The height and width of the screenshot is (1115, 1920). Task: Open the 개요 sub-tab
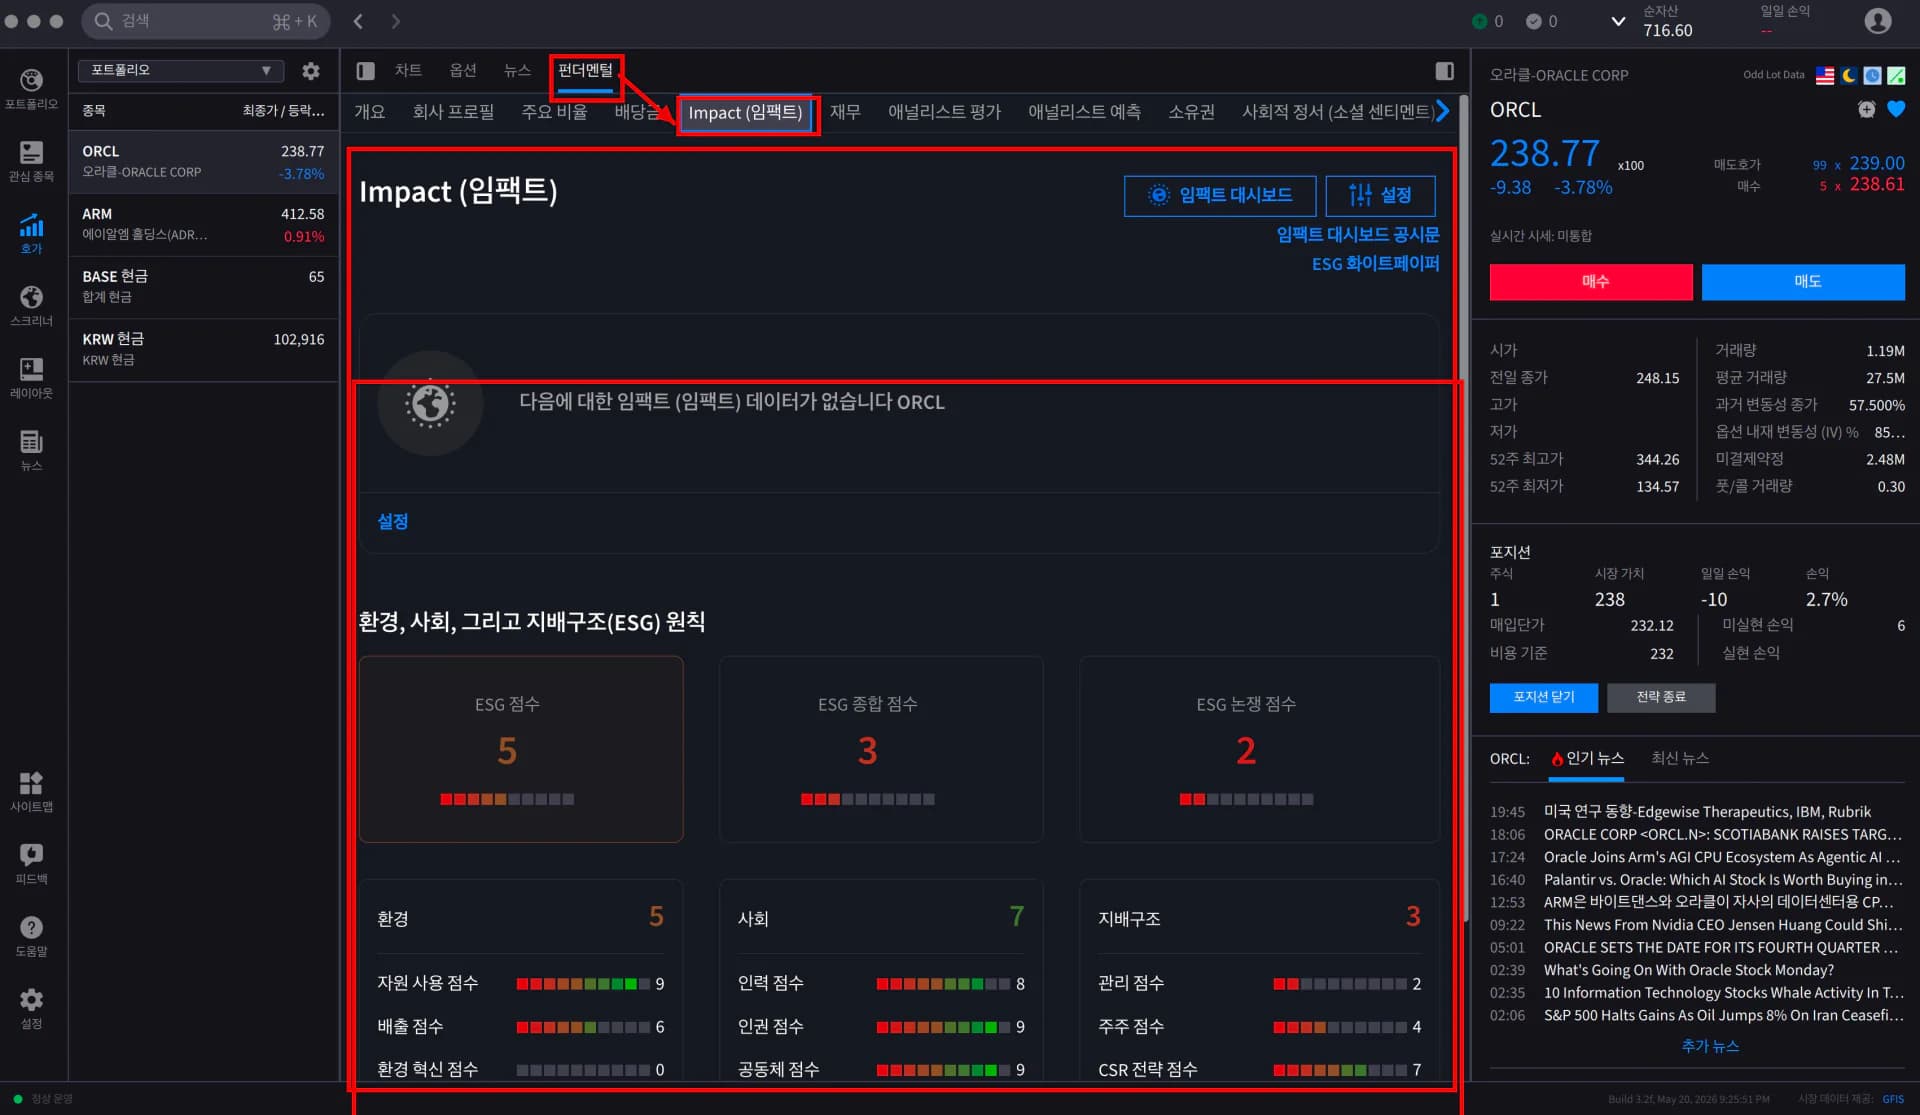click(x=370, y=112)
